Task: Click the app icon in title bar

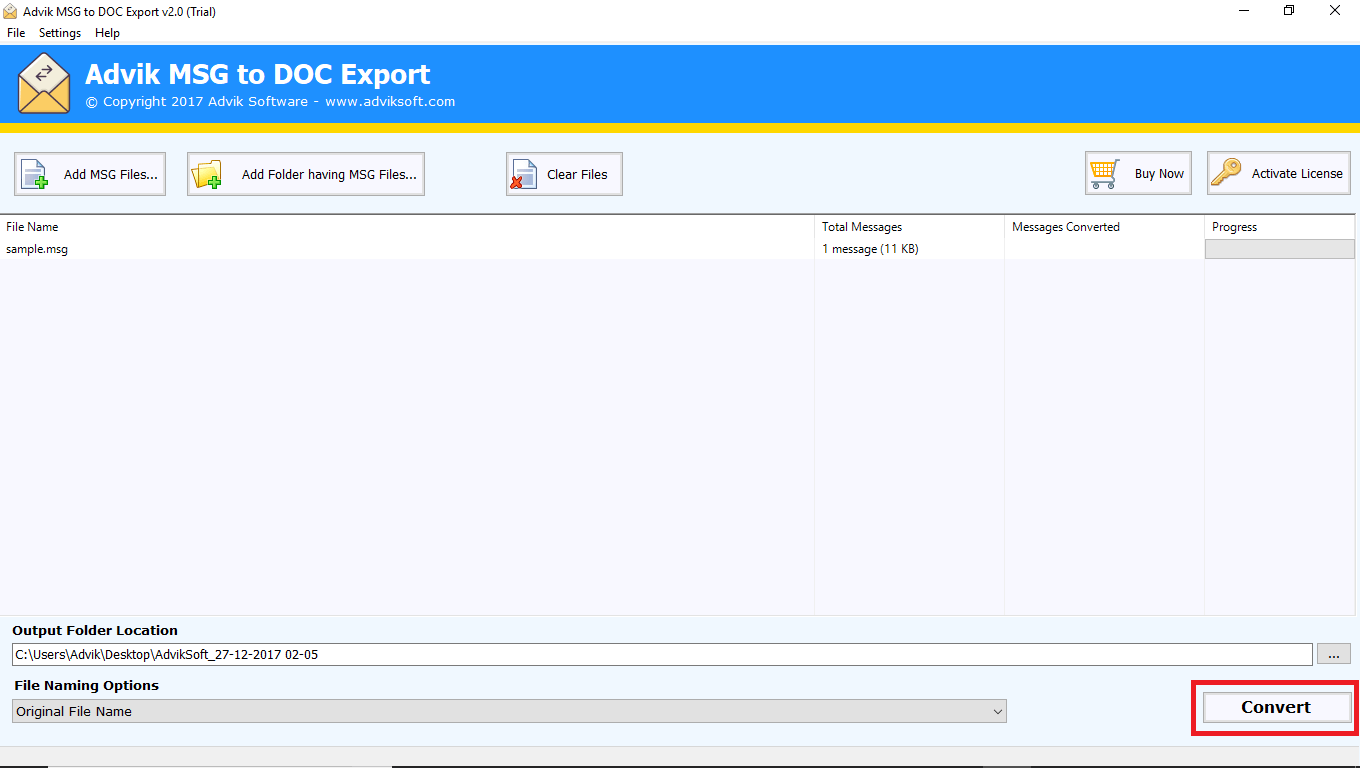Action: 11,11
